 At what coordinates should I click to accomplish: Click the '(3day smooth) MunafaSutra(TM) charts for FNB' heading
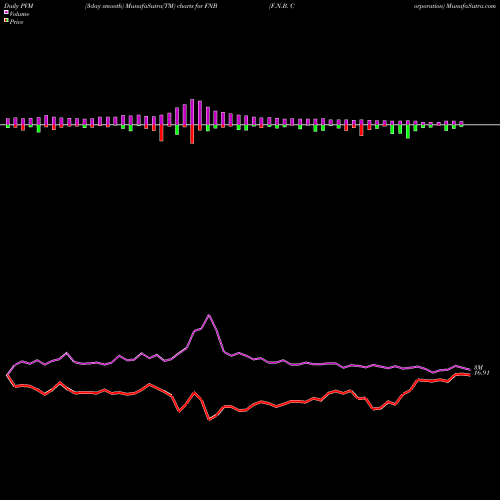pyautogui.click(x=151, y=6)
